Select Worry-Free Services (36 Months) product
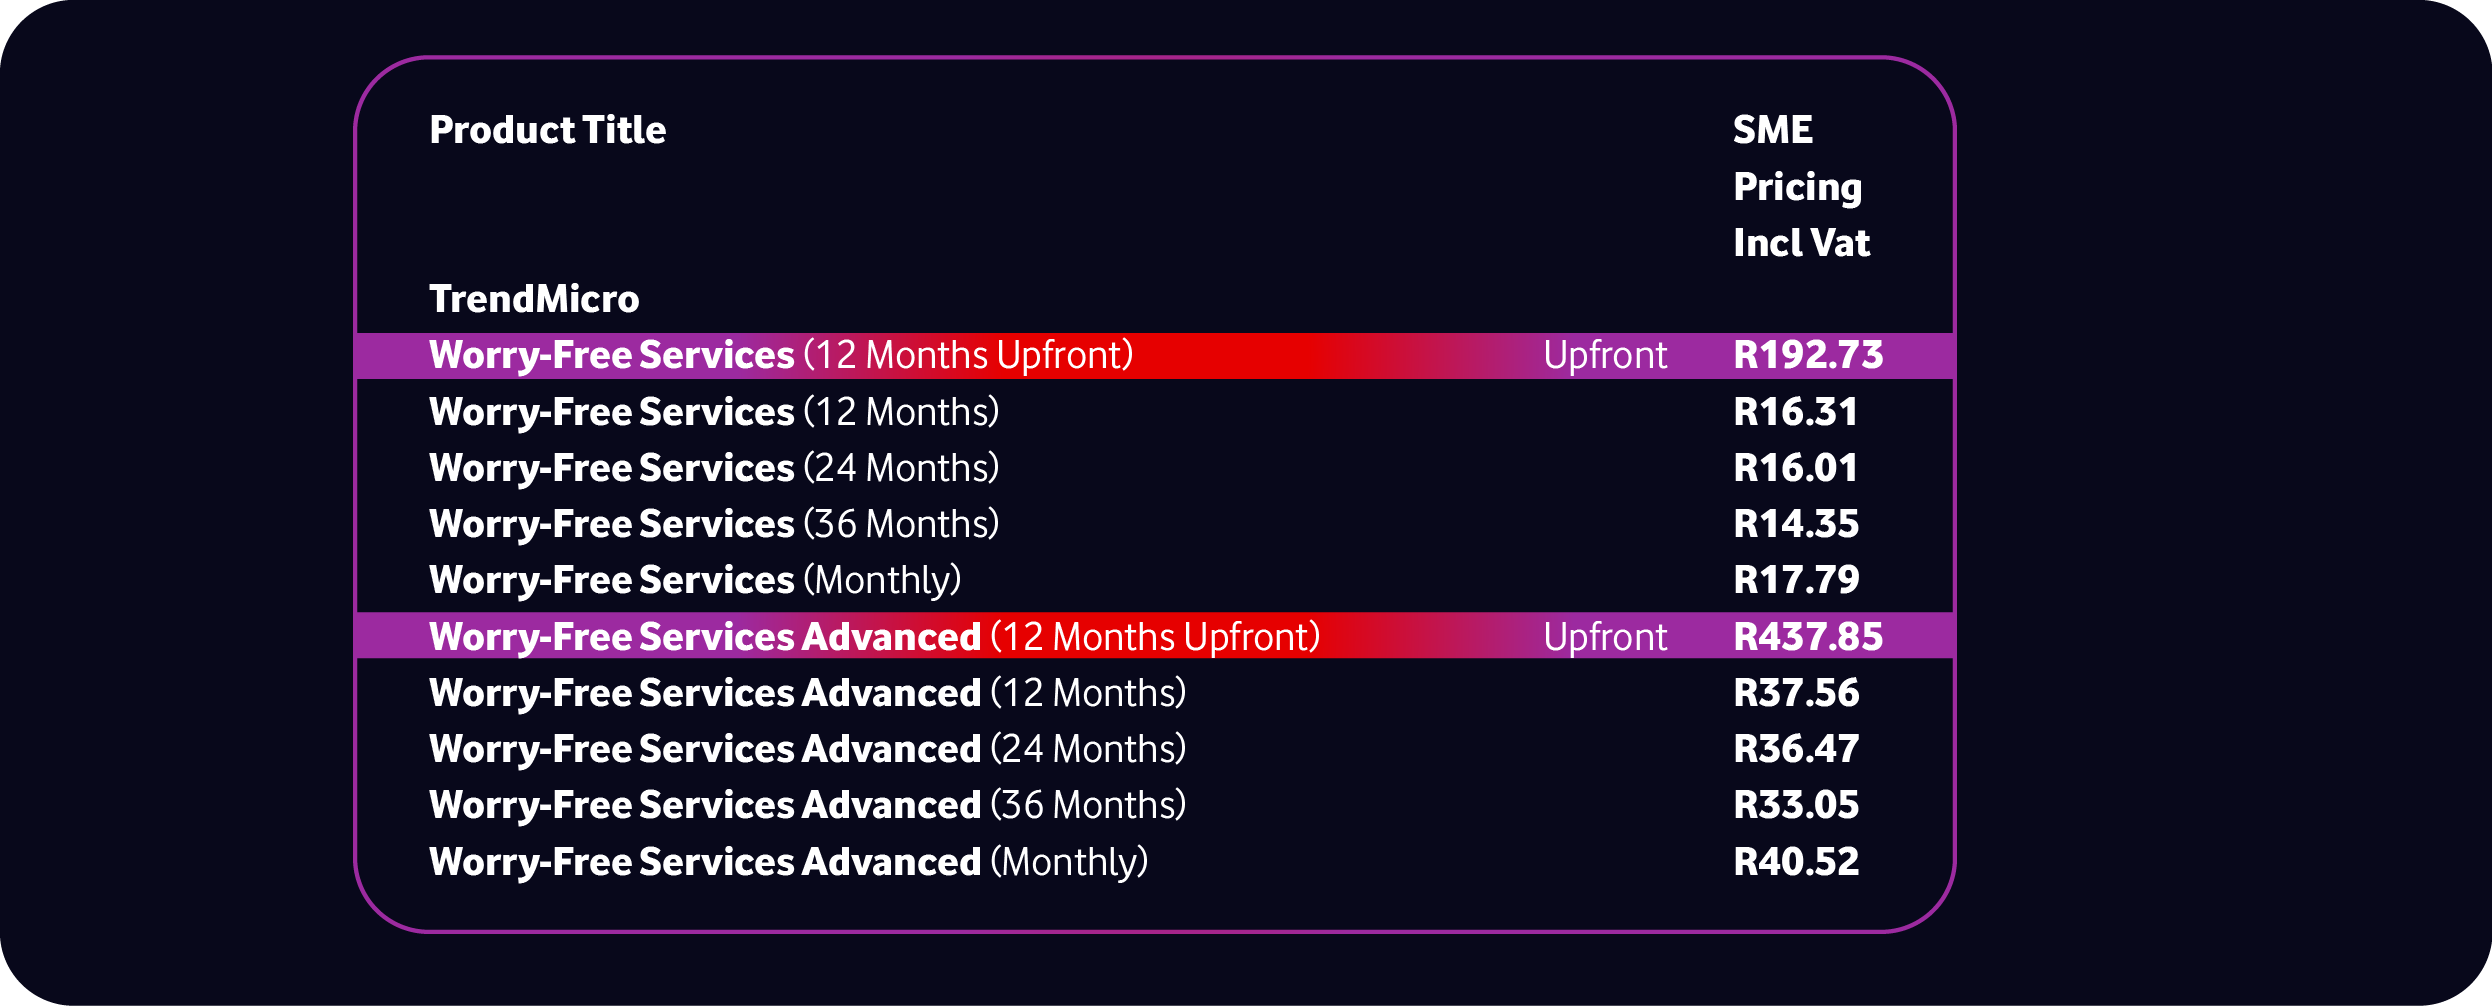The height and width of the screenshot is (1006, 2492). (x=714, y=524)
